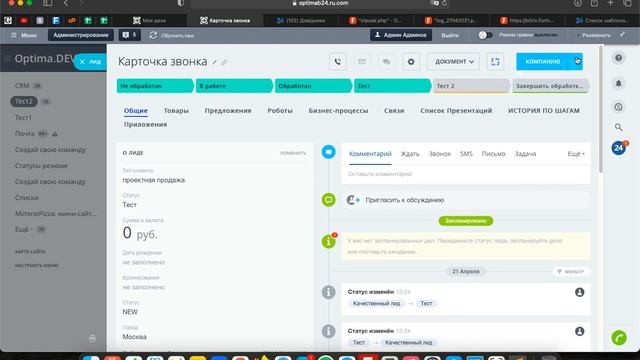640x360 pixels.
Task: Click the email envelope icon button
Action: click(362, 62)
